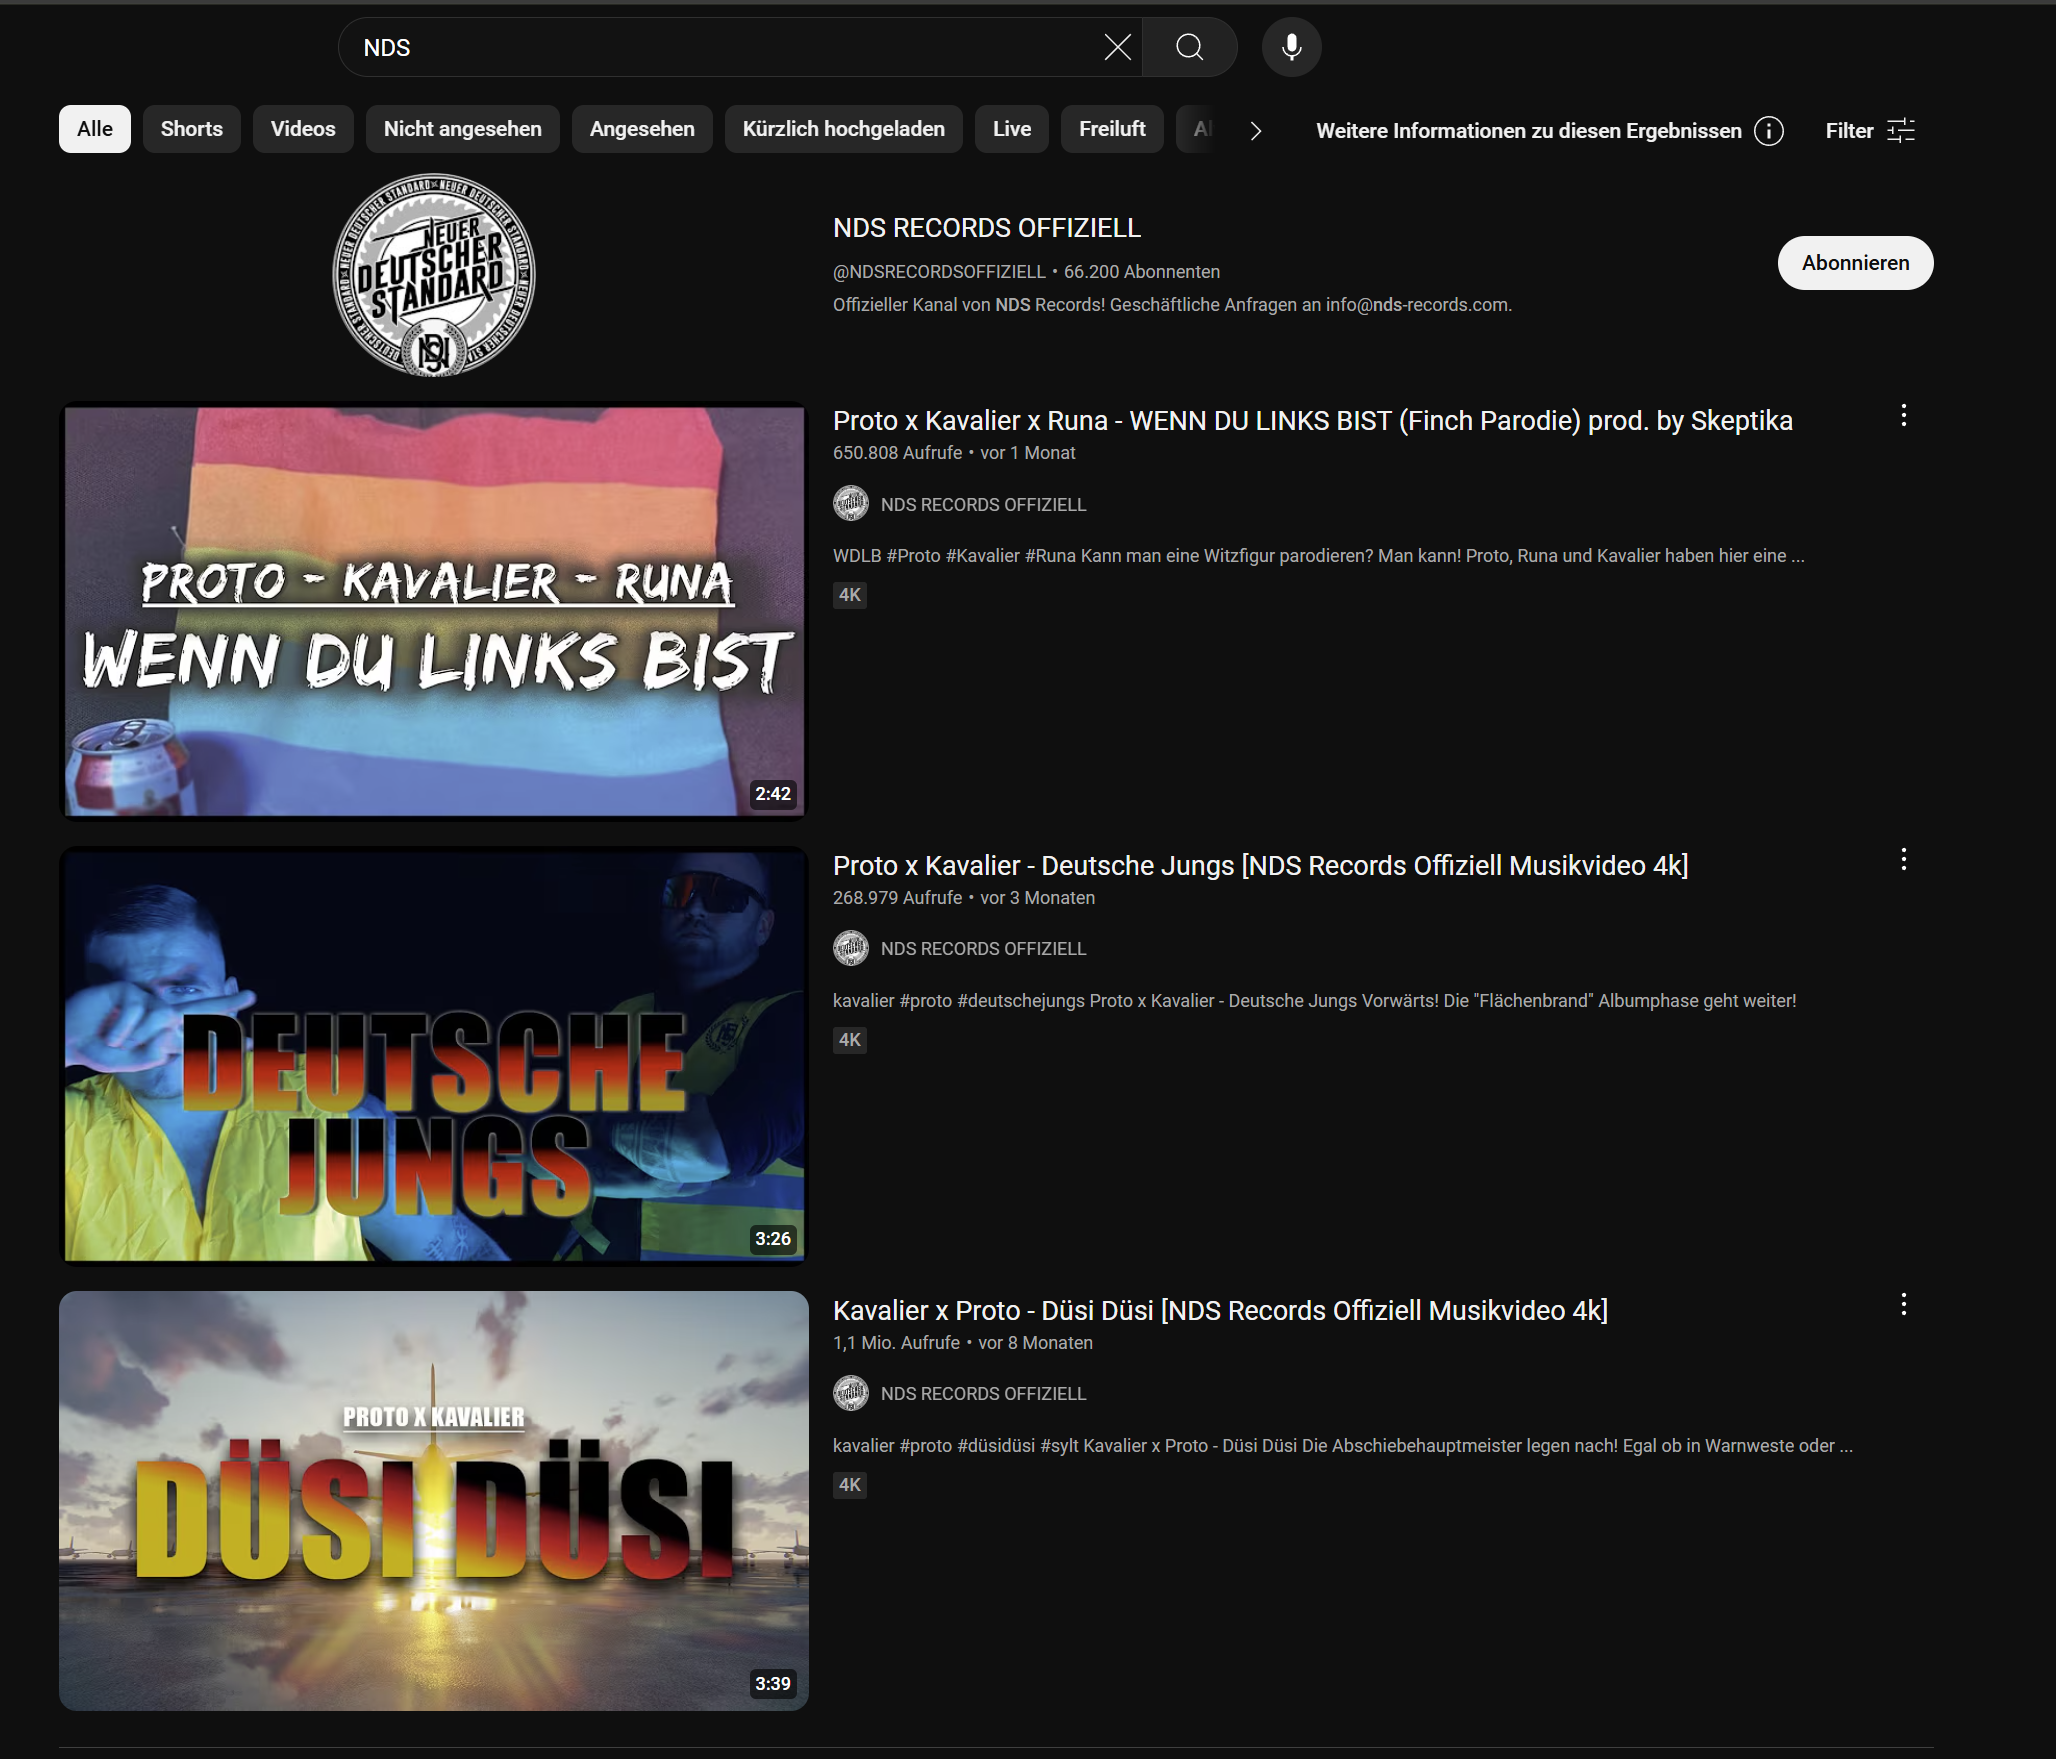The height and width of the screenshot is (1759, 2056).
Task: Open the Filter options sliders icon
Action: [x=1900, y=131]
